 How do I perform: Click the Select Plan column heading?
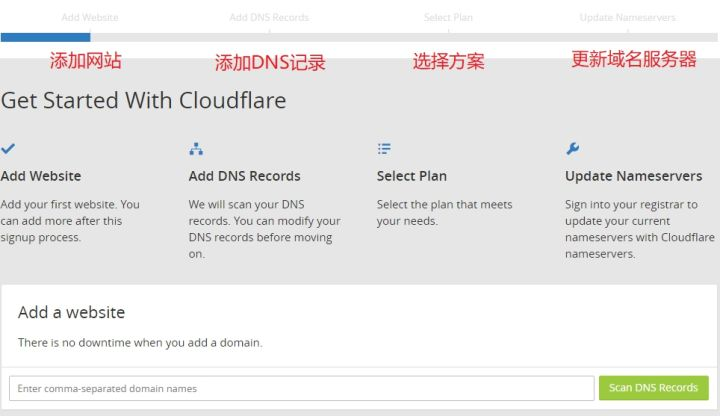point(412,176)
